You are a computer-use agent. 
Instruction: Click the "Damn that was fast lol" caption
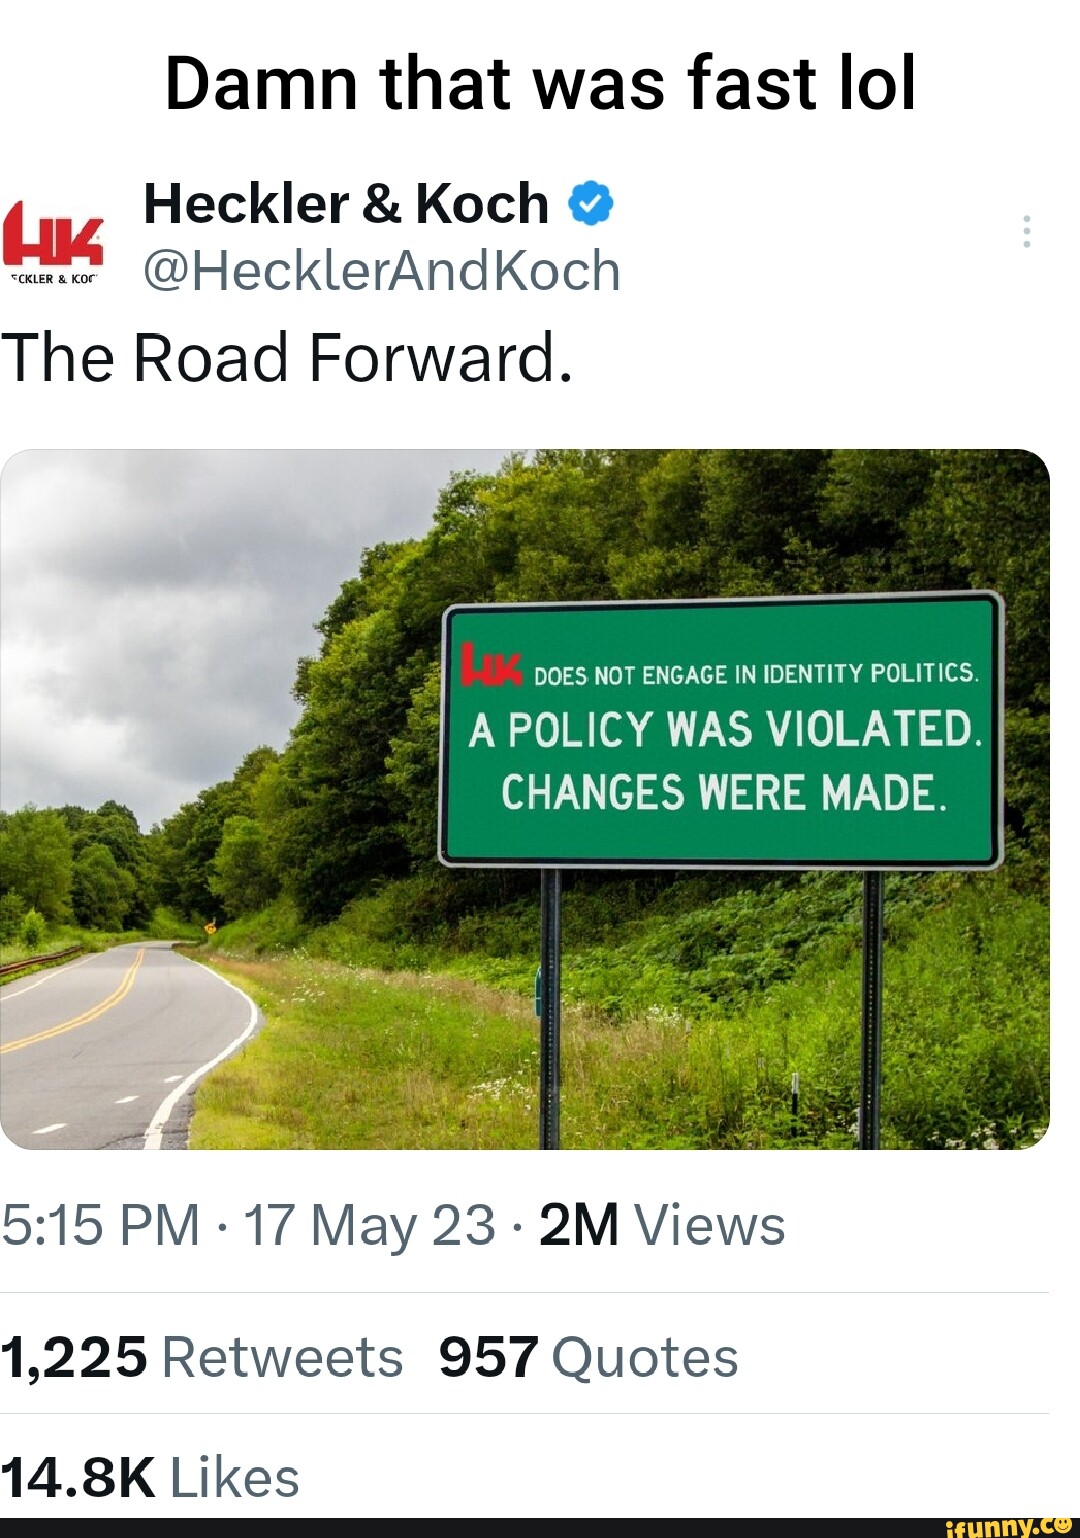coord(540,83)
